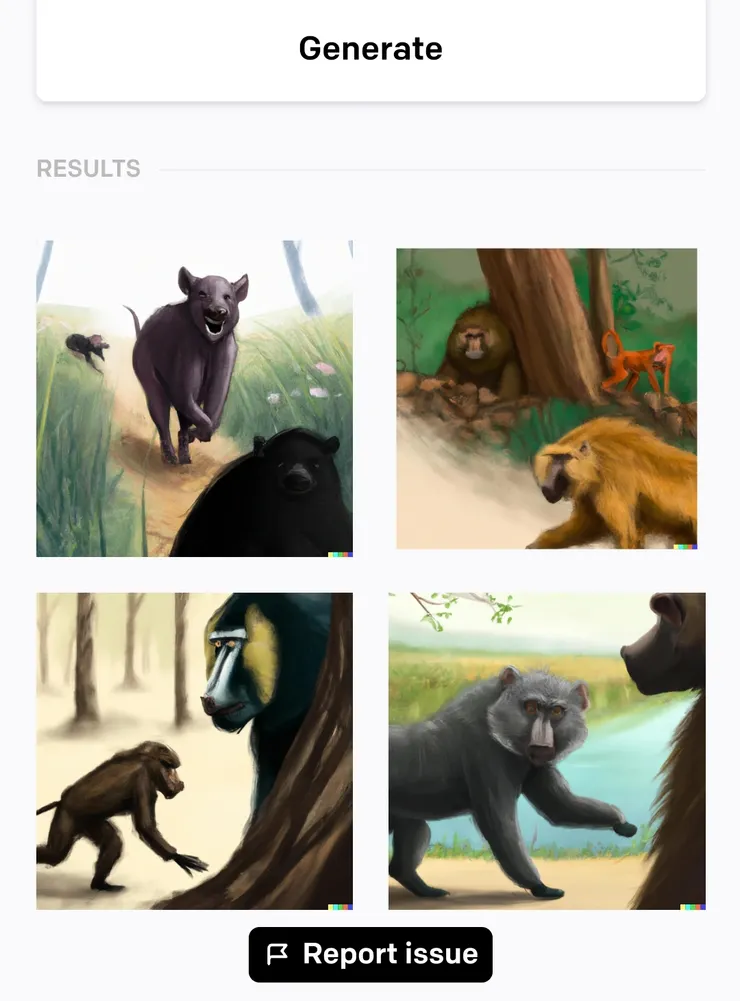Click the Report issue button
The image size is (740, 1001).
click(x=370, y=954)
